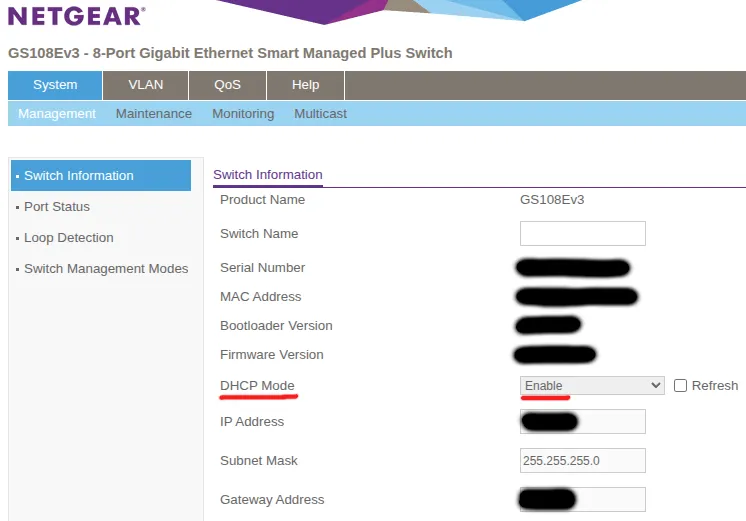The width and height of the screenshot is (746, 521).
Task: Click the Switch Information section heading
Action: click(268, 175)
